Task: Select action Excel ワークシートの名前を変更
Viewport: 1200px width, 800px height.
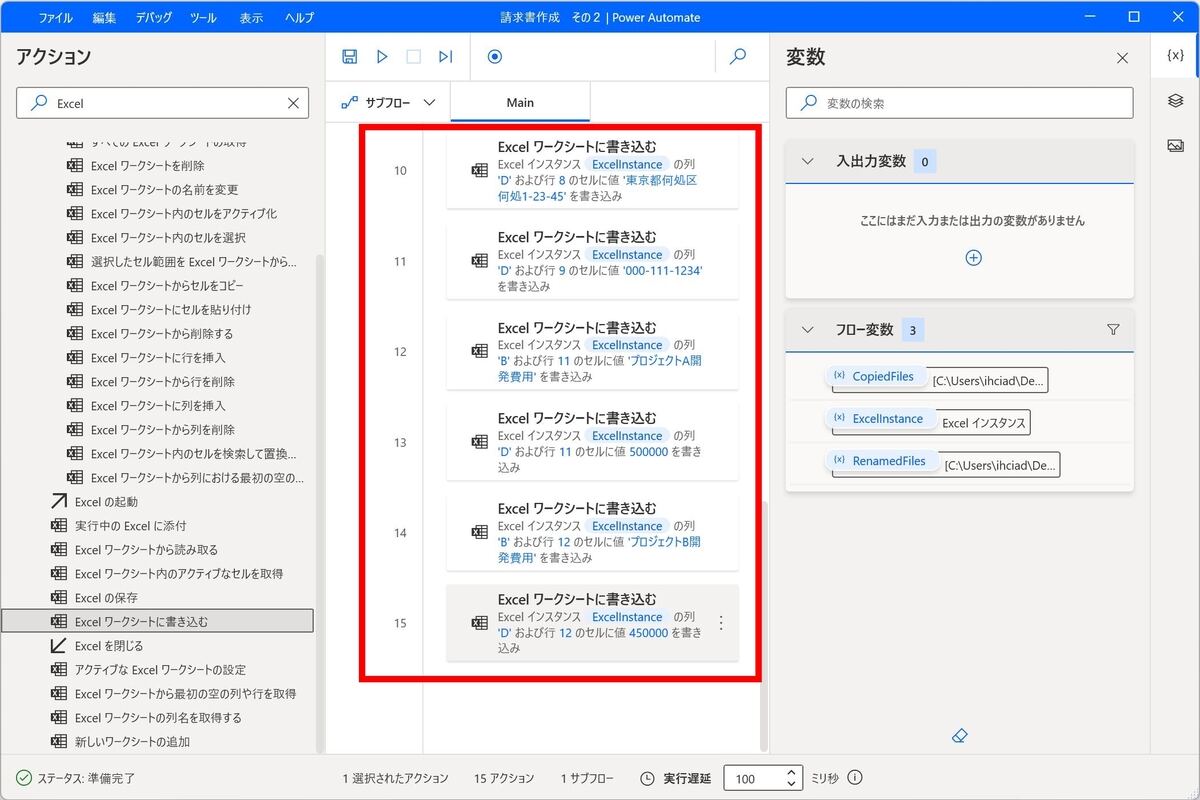Action: 165,190
